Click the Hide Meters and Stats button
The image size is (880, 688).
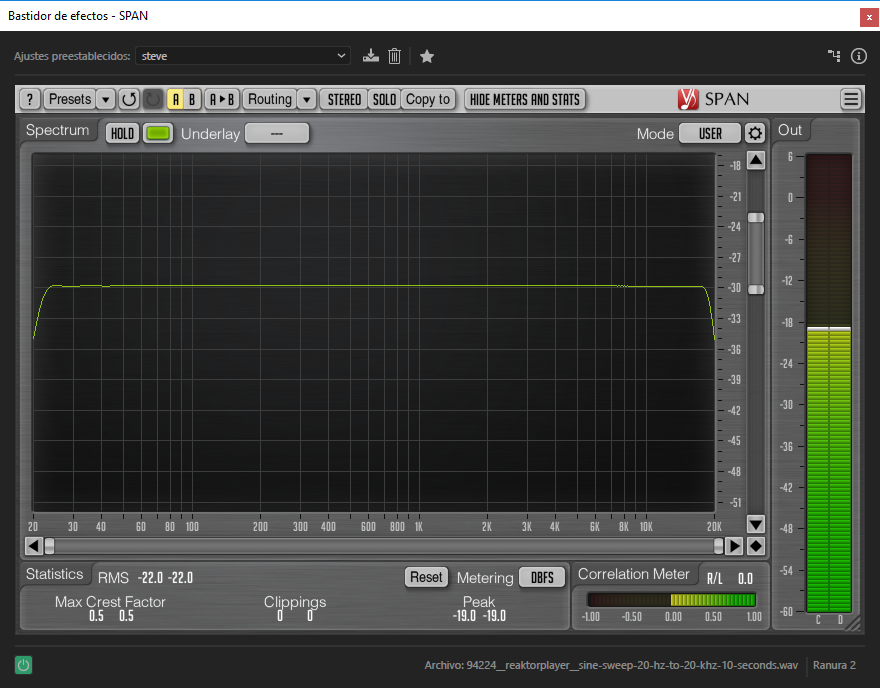coord(525,99)
